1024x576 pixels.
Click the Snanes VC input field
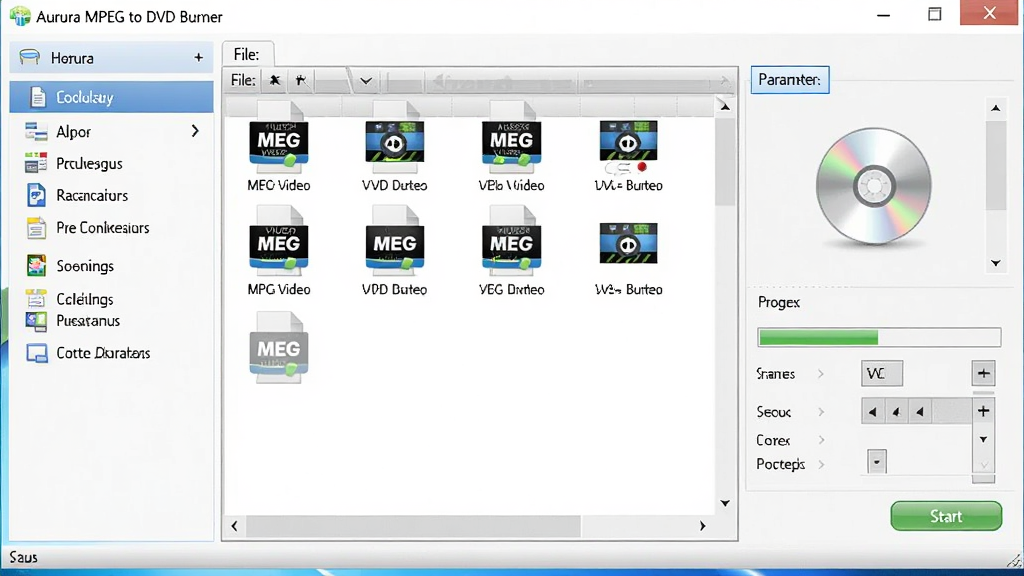click(x=882, y=374)
